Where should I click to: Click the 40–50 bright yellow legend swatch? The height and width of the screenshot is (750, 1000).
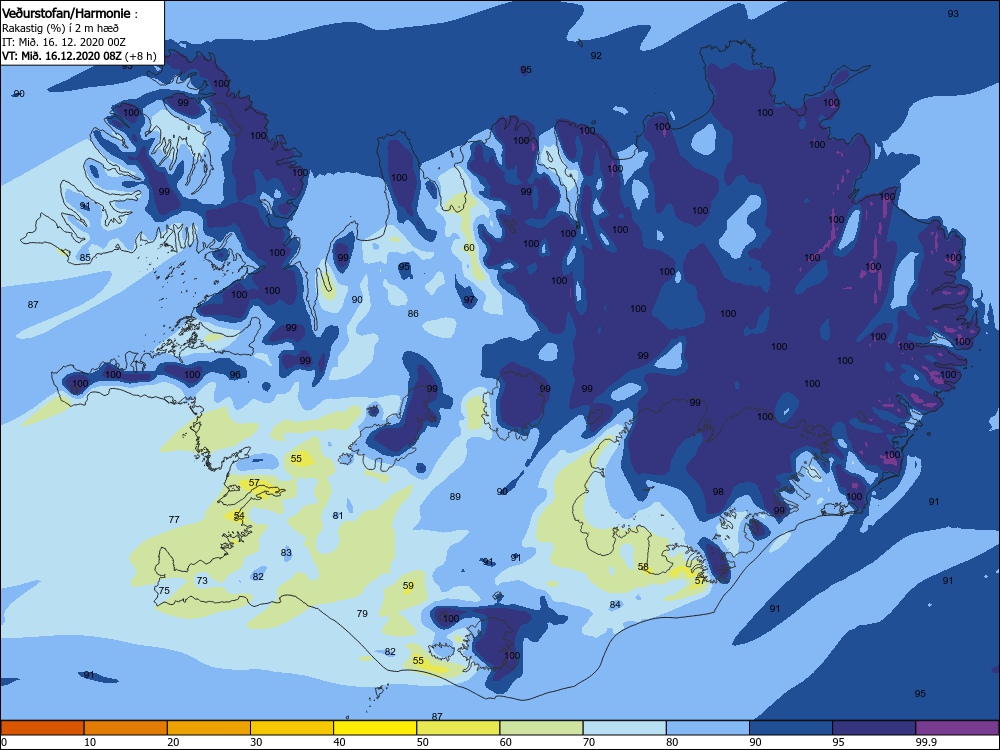(x=375, y=728)
